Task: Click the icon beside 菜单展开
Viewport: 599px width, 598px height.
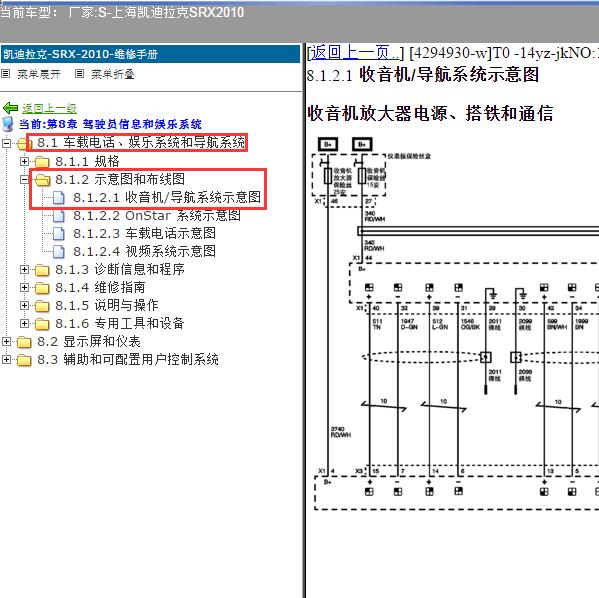Action: pyautogui.click(x=5, y=73)
